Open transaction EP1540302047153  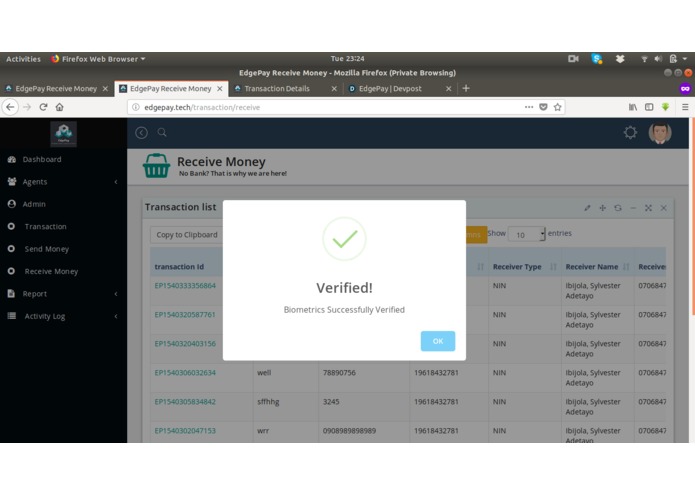[x=185, y=431]
